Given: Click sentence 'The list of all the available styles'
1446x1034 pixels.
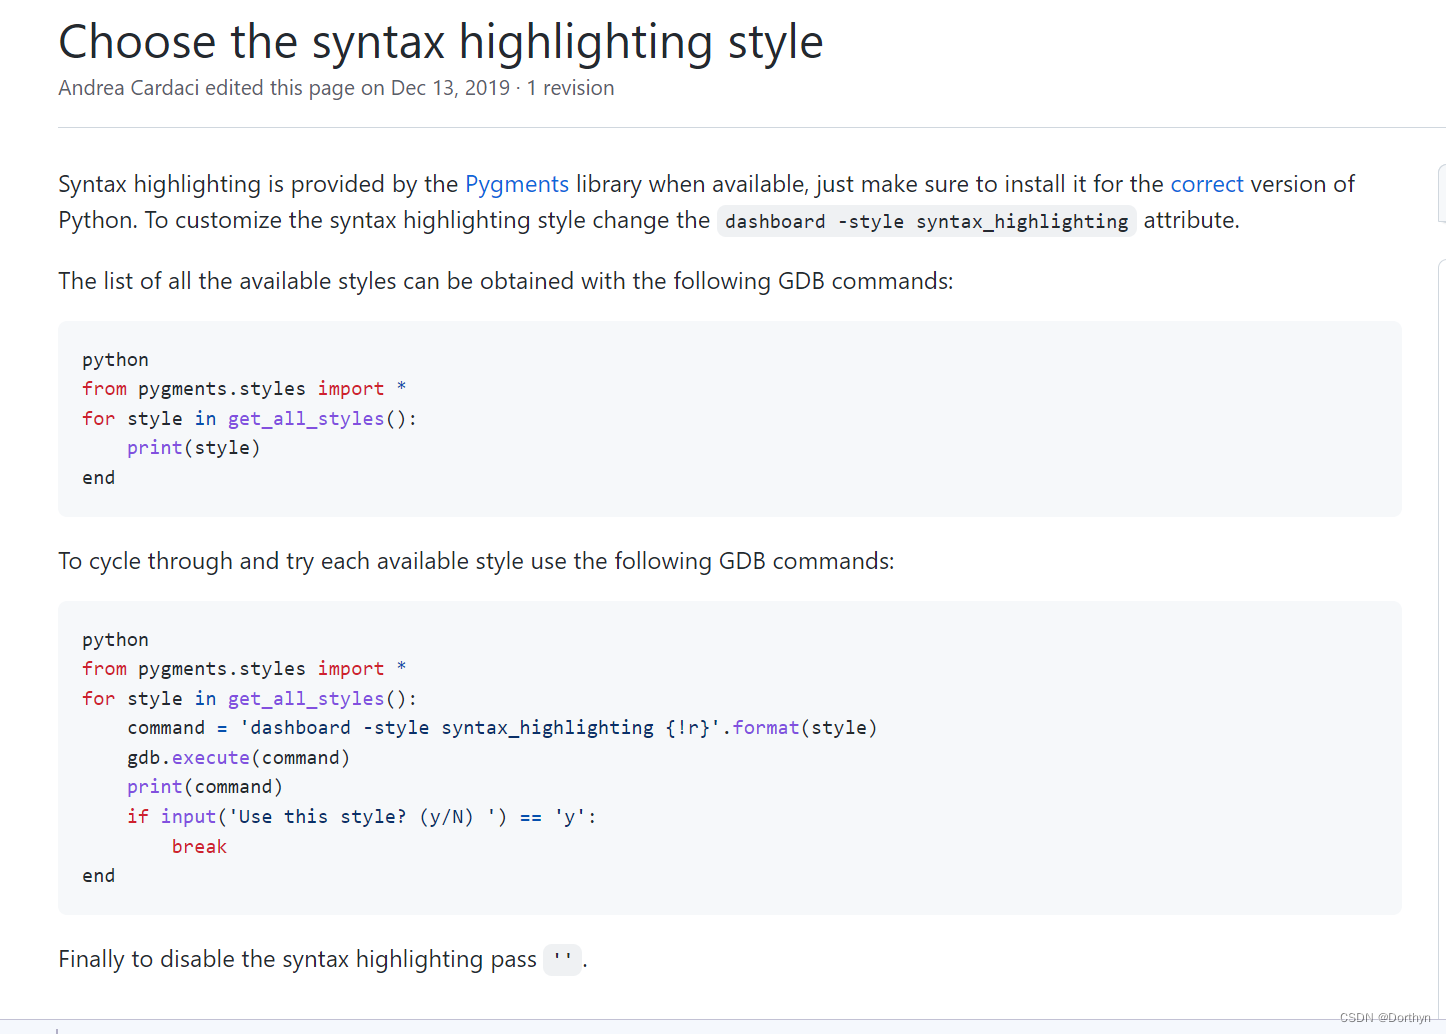Looking at the screenshot, I should pos(506,281).
